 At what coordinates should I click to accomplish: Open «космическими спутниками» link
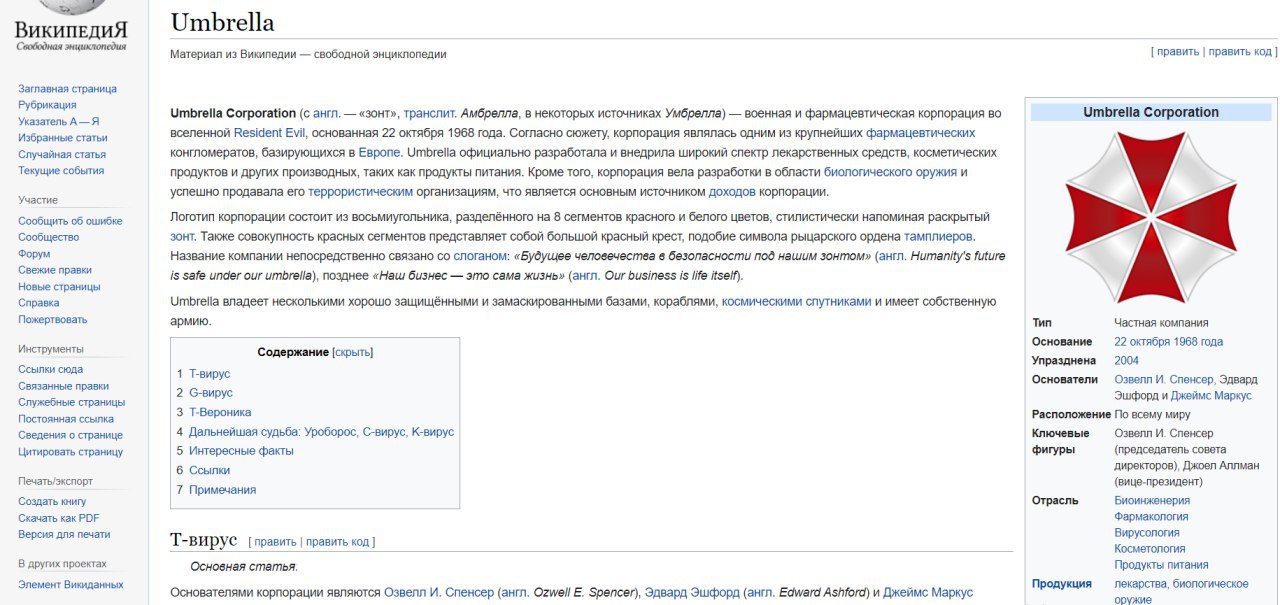(x=796, y=302)
